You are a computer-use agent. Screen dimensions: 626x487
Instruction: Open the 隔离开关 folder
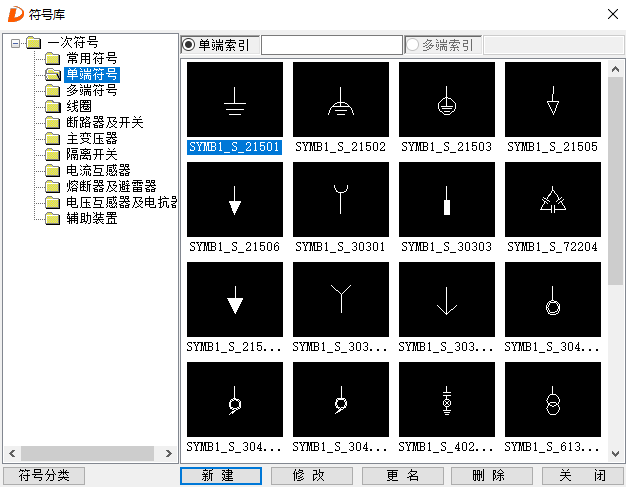coord(91,154)
